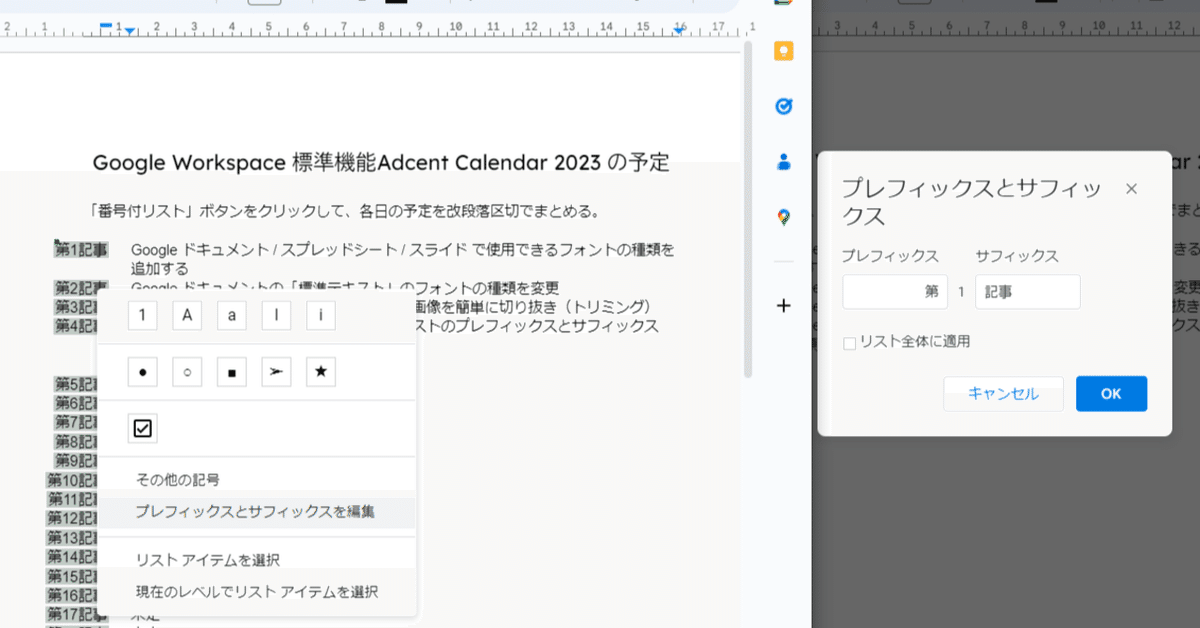Select the uppercase "A" list style
This screenshot has height=628, width=1200.
tap(186, 315)
